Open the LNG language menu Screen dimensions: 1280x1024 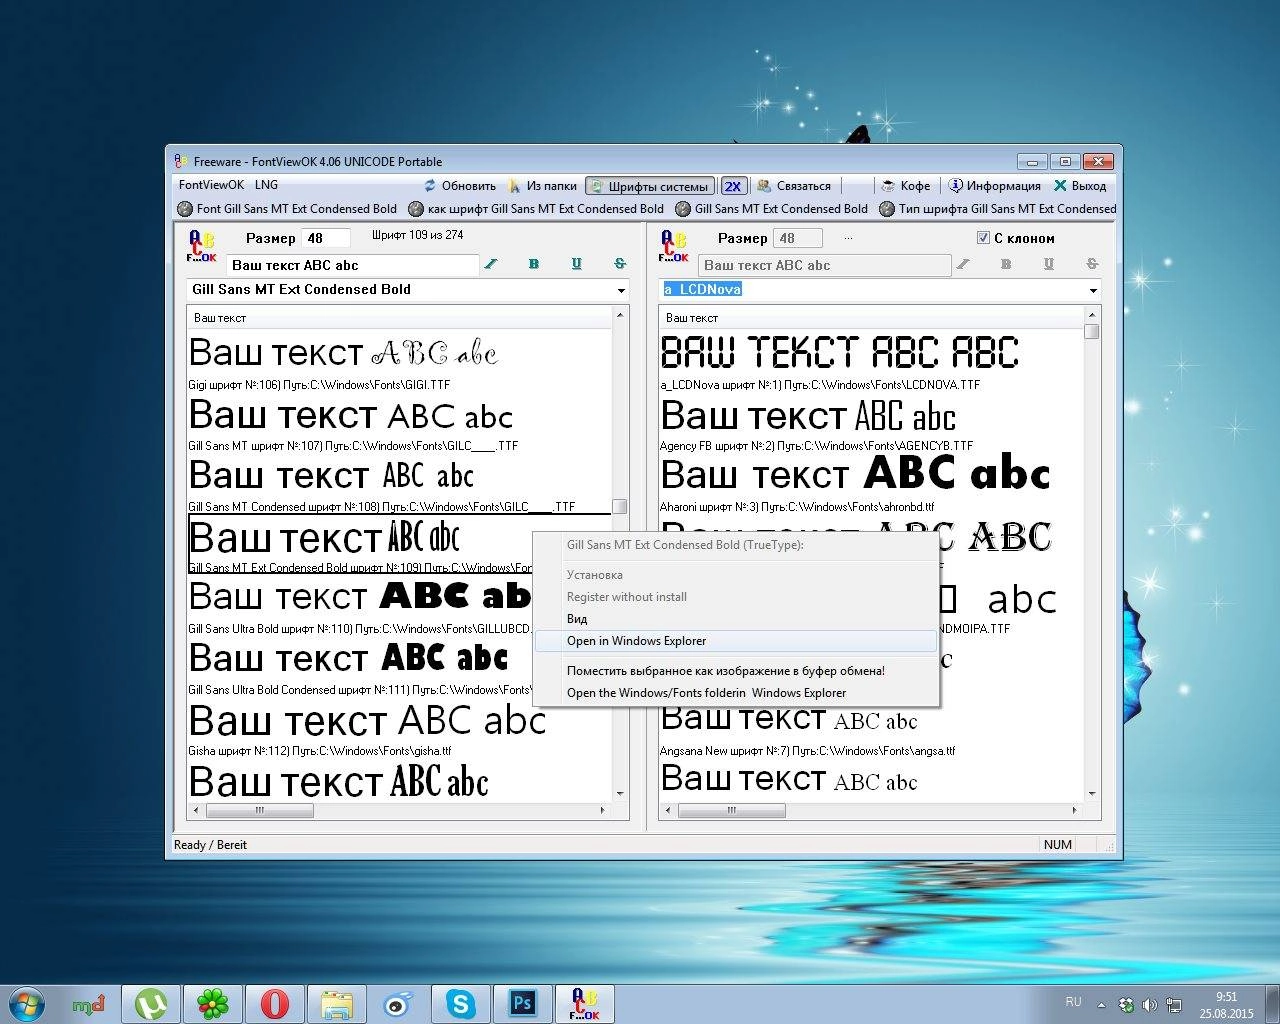click(266, 185)
